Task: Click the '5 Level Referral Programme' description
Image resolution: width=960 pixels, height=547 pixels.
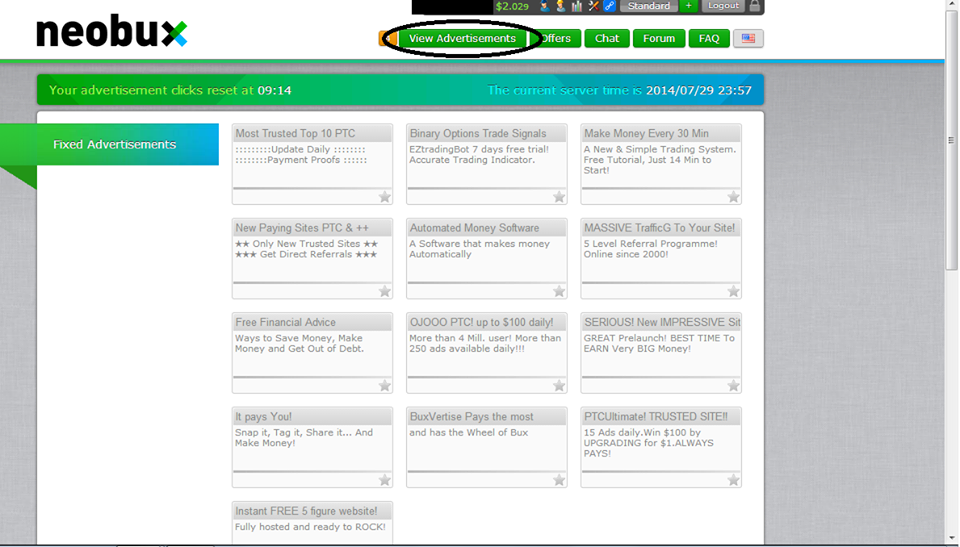Action: point(650,249)
